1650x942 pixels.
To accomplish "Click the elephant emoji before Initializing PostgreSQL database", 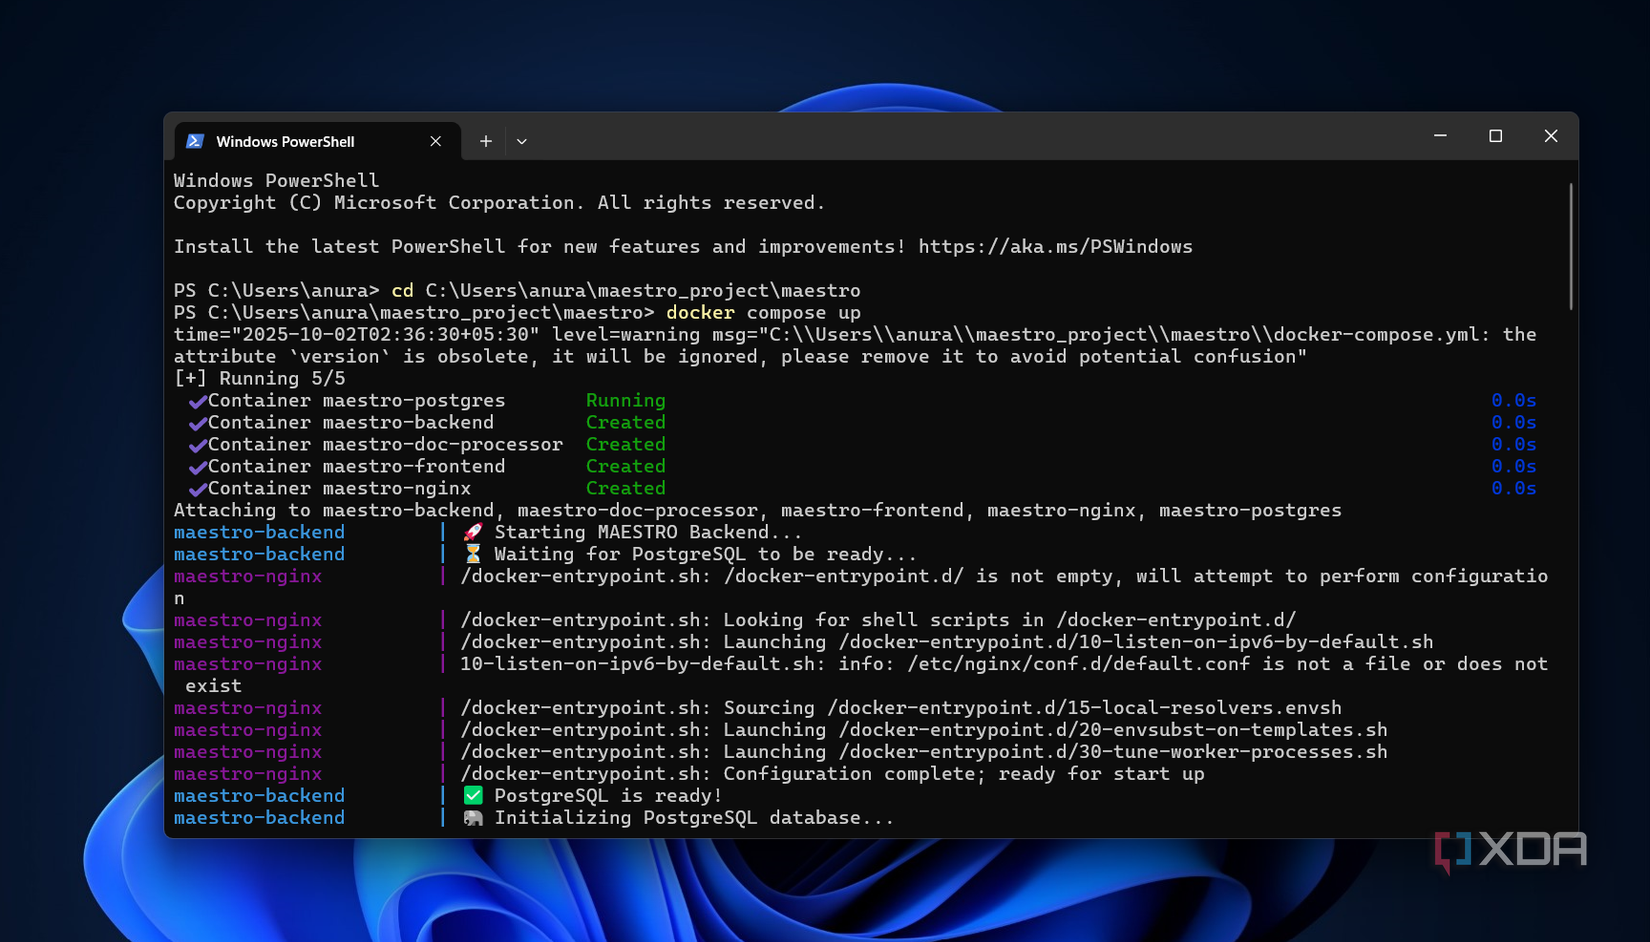I will tap(473, 817).
